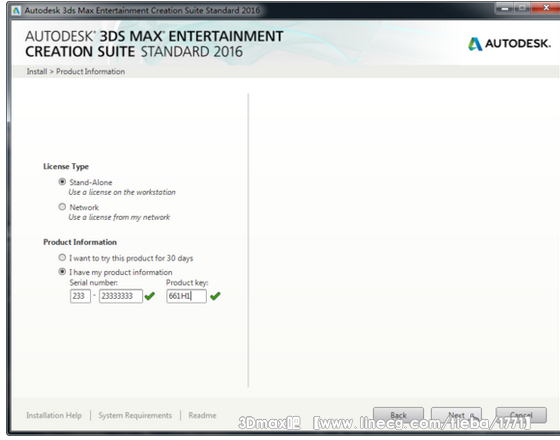Click the Product Information section heading

click(x=80, y=242)
